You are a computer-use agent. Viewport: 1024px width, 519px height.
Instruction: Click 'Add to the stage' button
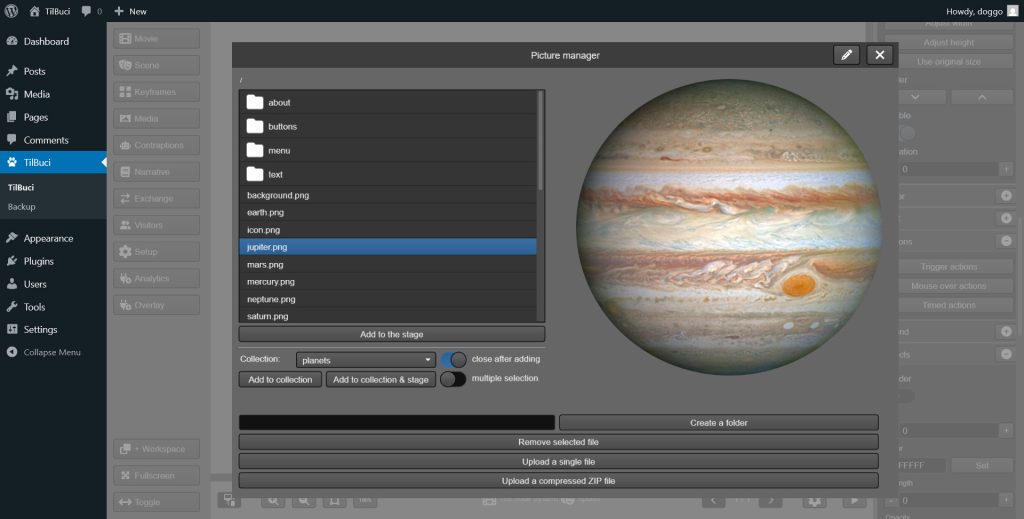(391, 334)
